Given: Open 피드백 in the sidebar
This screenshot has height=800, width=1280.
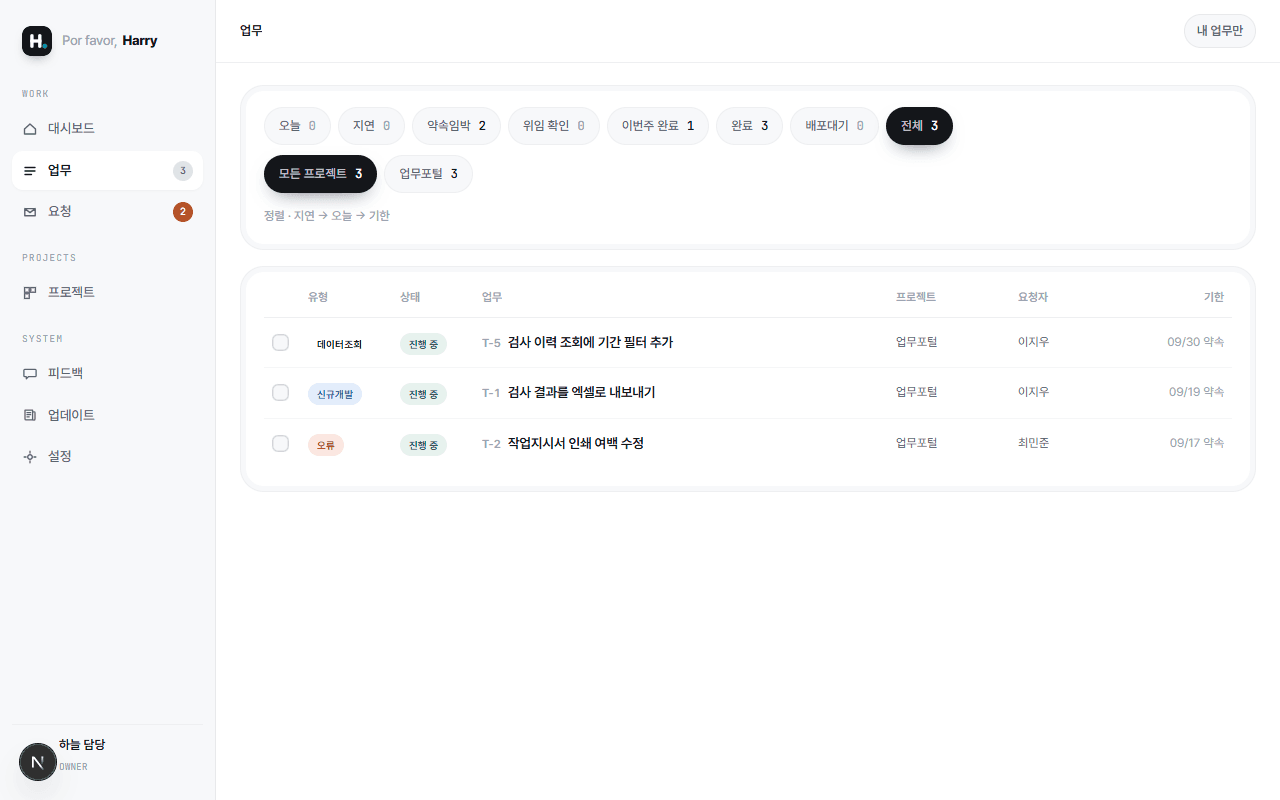Looking at the screenshot, I should pos(107,374).
